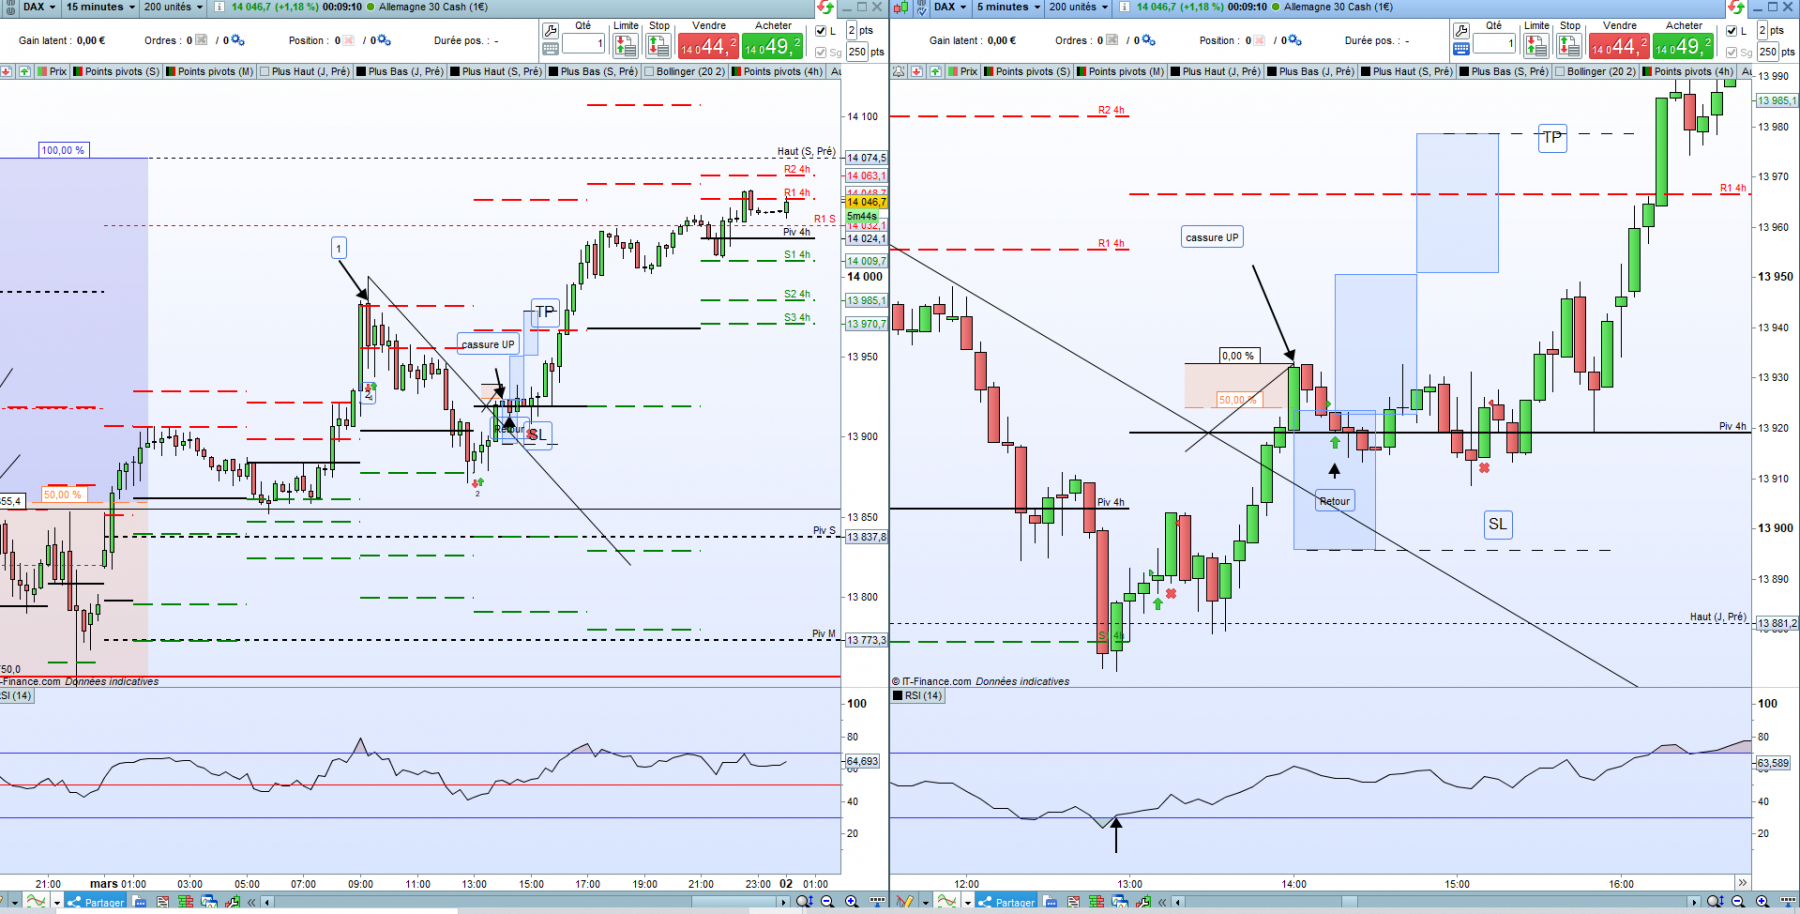Click the Limite order icon in left panel
The width and height of the screenshot is (1800, 914).
[x=626, y=45]
